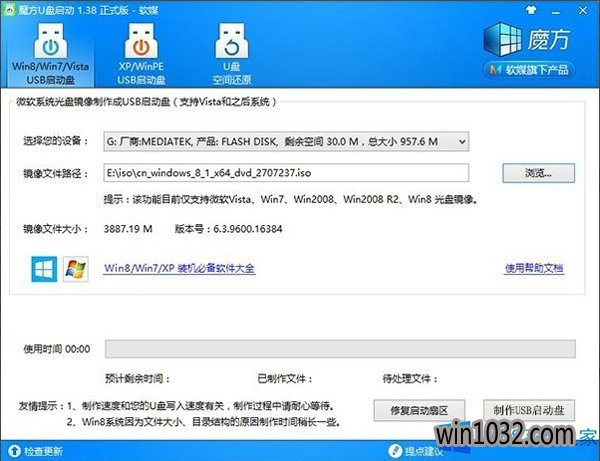Select the Win8/Win7/Vista USB boot disk tab
The width and height of the screenshot is (600, 461).
49,56
